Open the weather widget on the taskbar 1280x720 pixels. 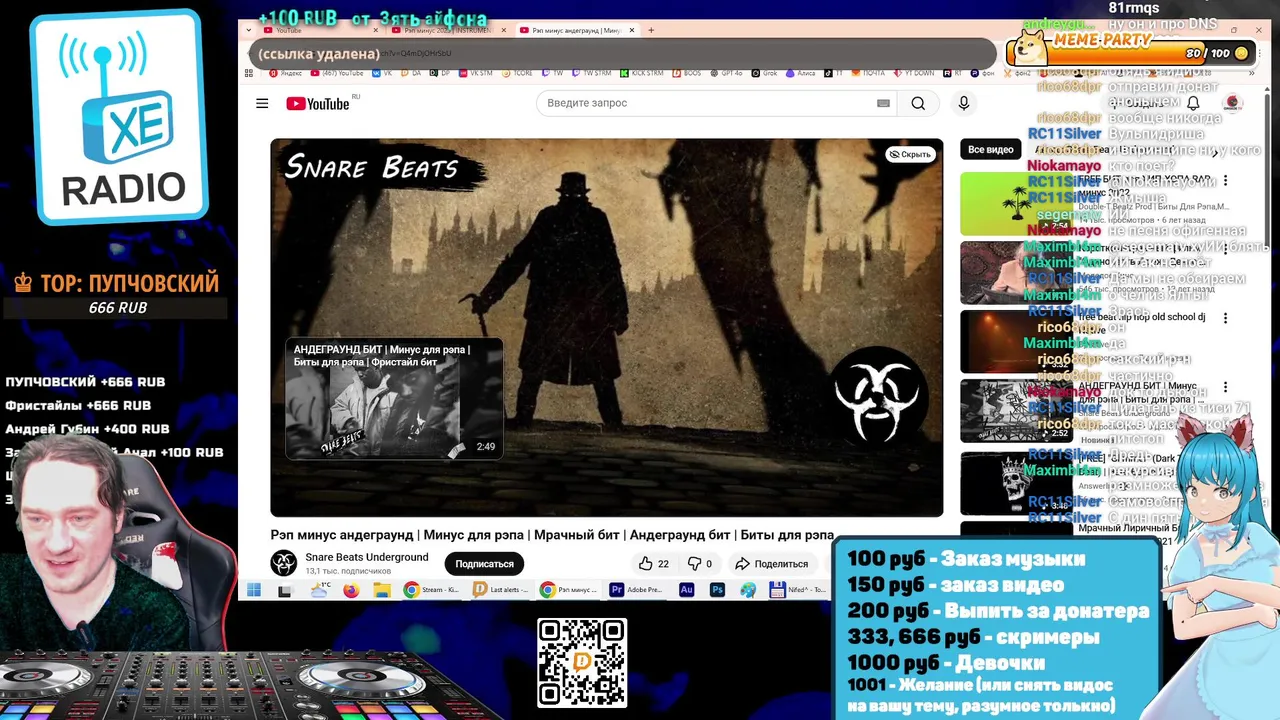click(x=320, y=591)
